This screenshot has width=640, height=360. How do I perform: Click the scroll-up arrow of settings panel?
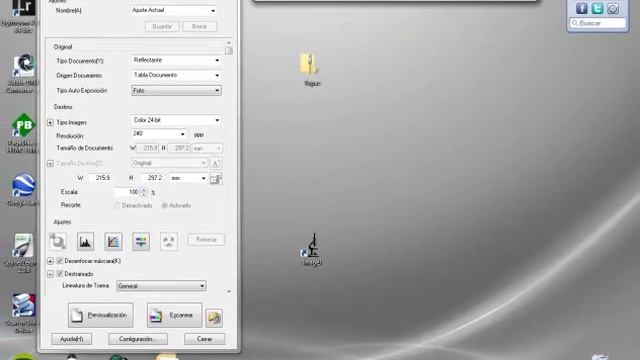pyautogui.click(x=229, y=42)
